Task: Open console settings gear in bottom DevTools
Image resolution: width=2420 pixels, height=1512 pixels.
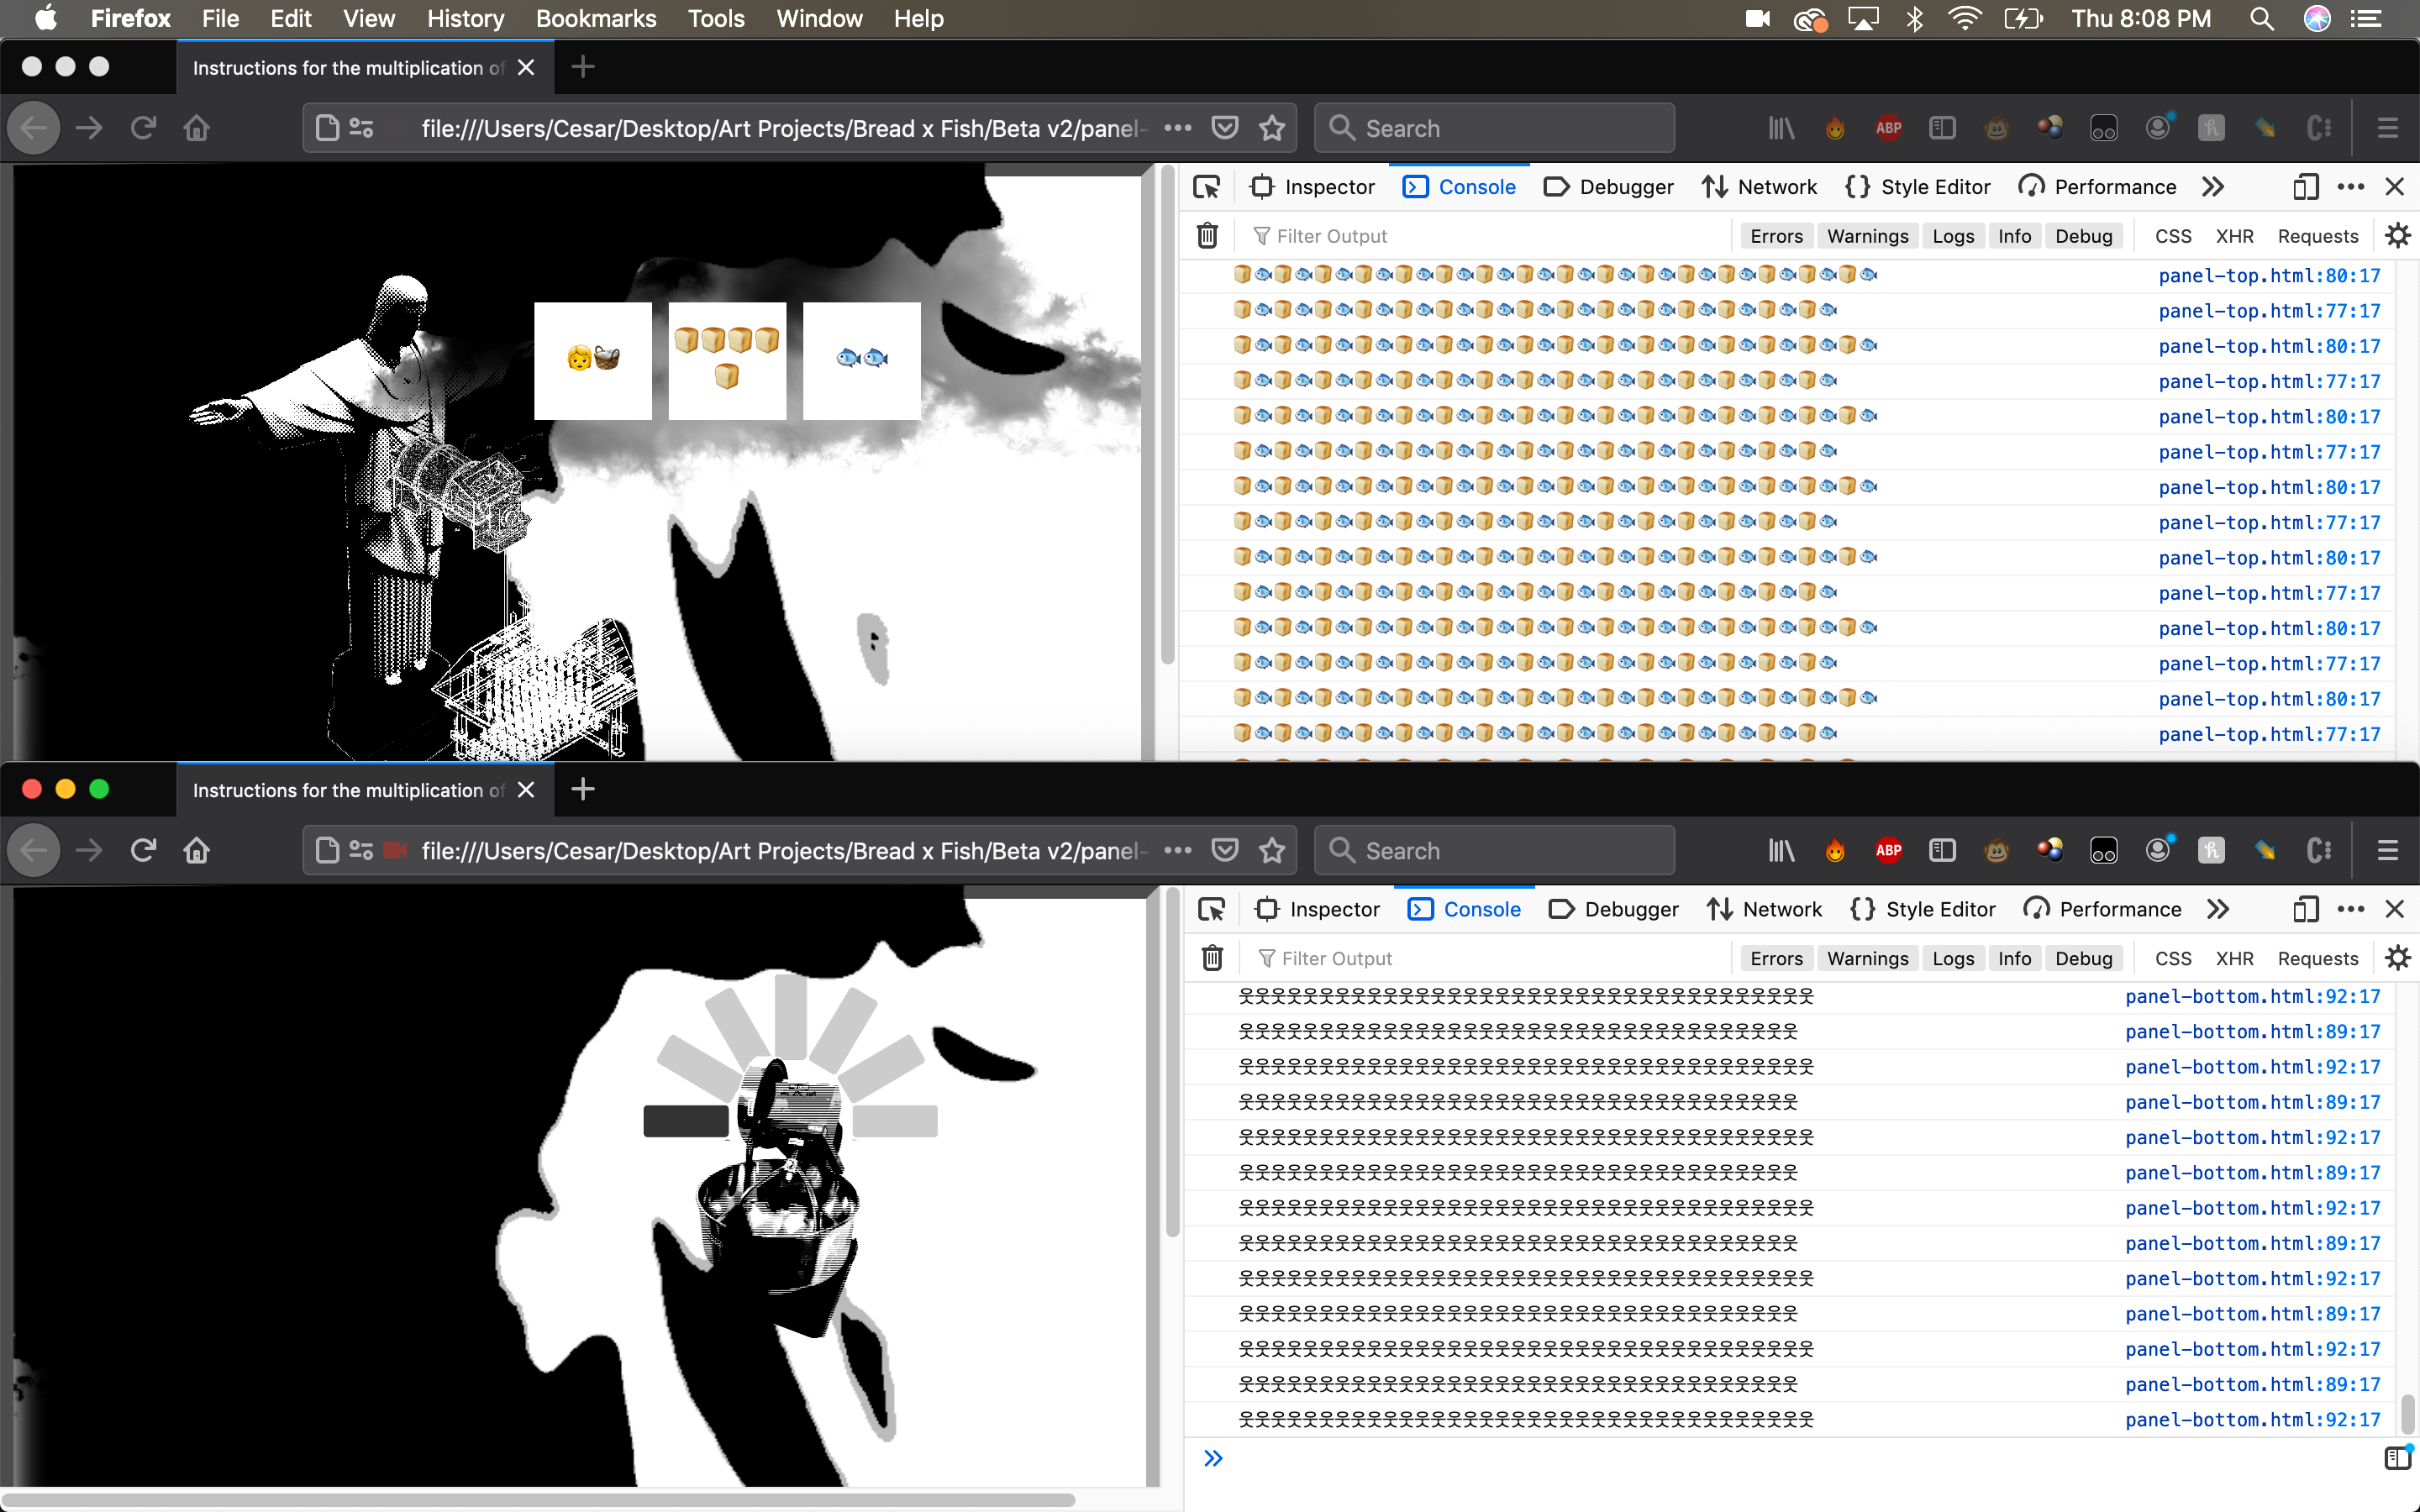Action: (x=2397, y=958)
